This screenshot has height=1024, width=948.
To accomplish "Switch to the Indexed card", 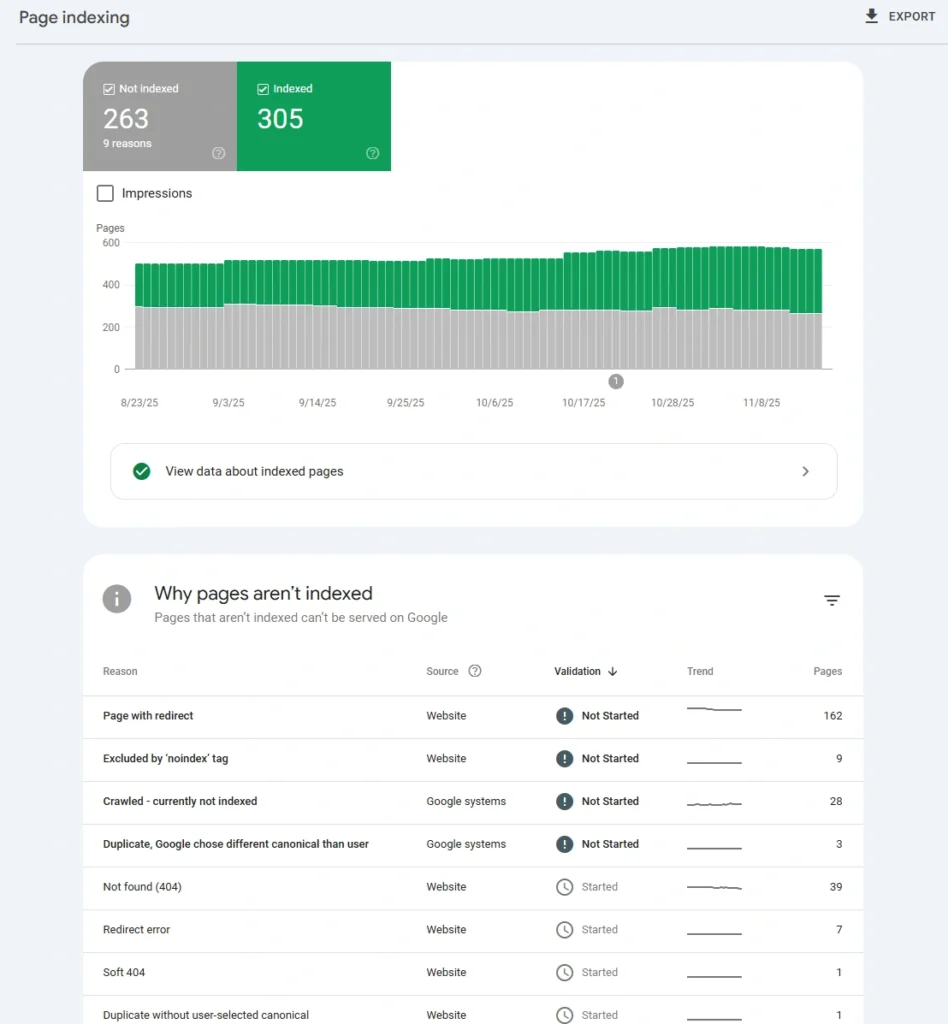I will (x=313, y=118).
